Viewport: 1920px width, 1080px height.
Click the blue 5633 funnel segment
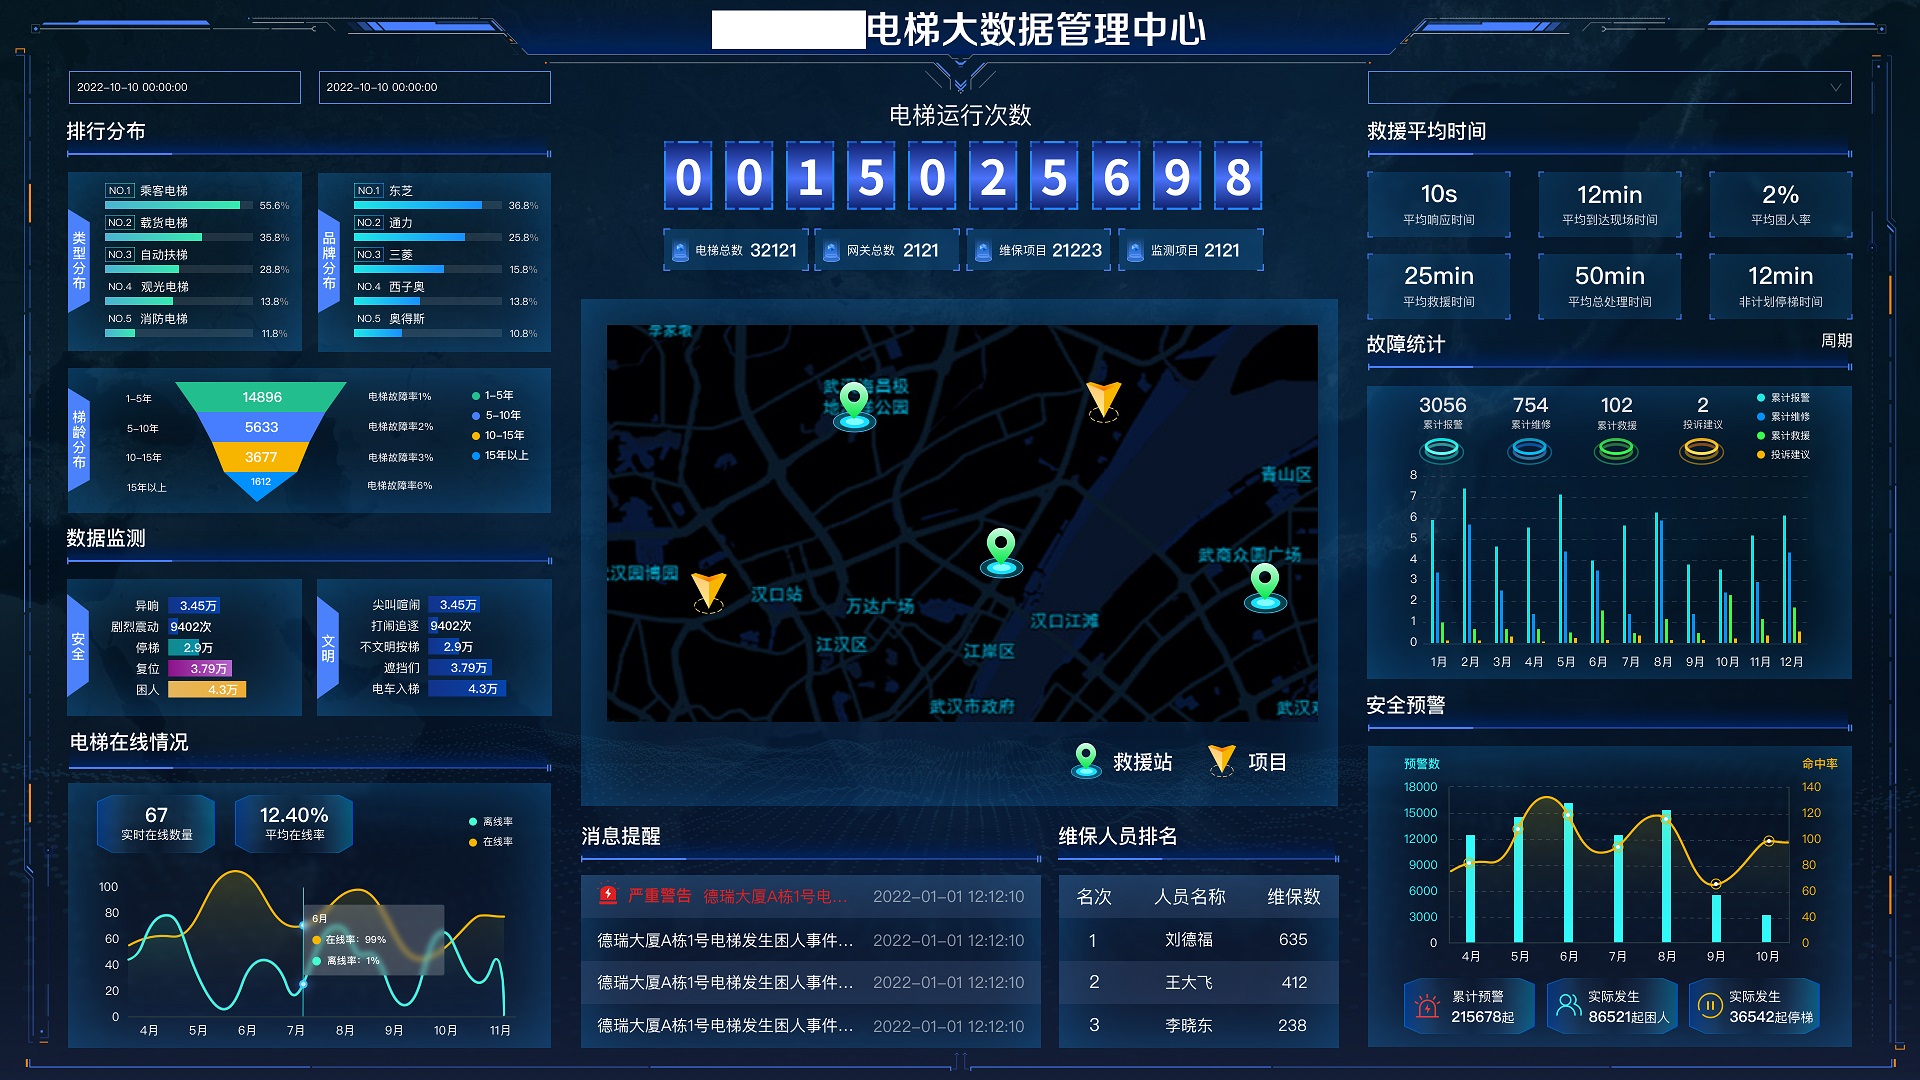coord(262,427)
